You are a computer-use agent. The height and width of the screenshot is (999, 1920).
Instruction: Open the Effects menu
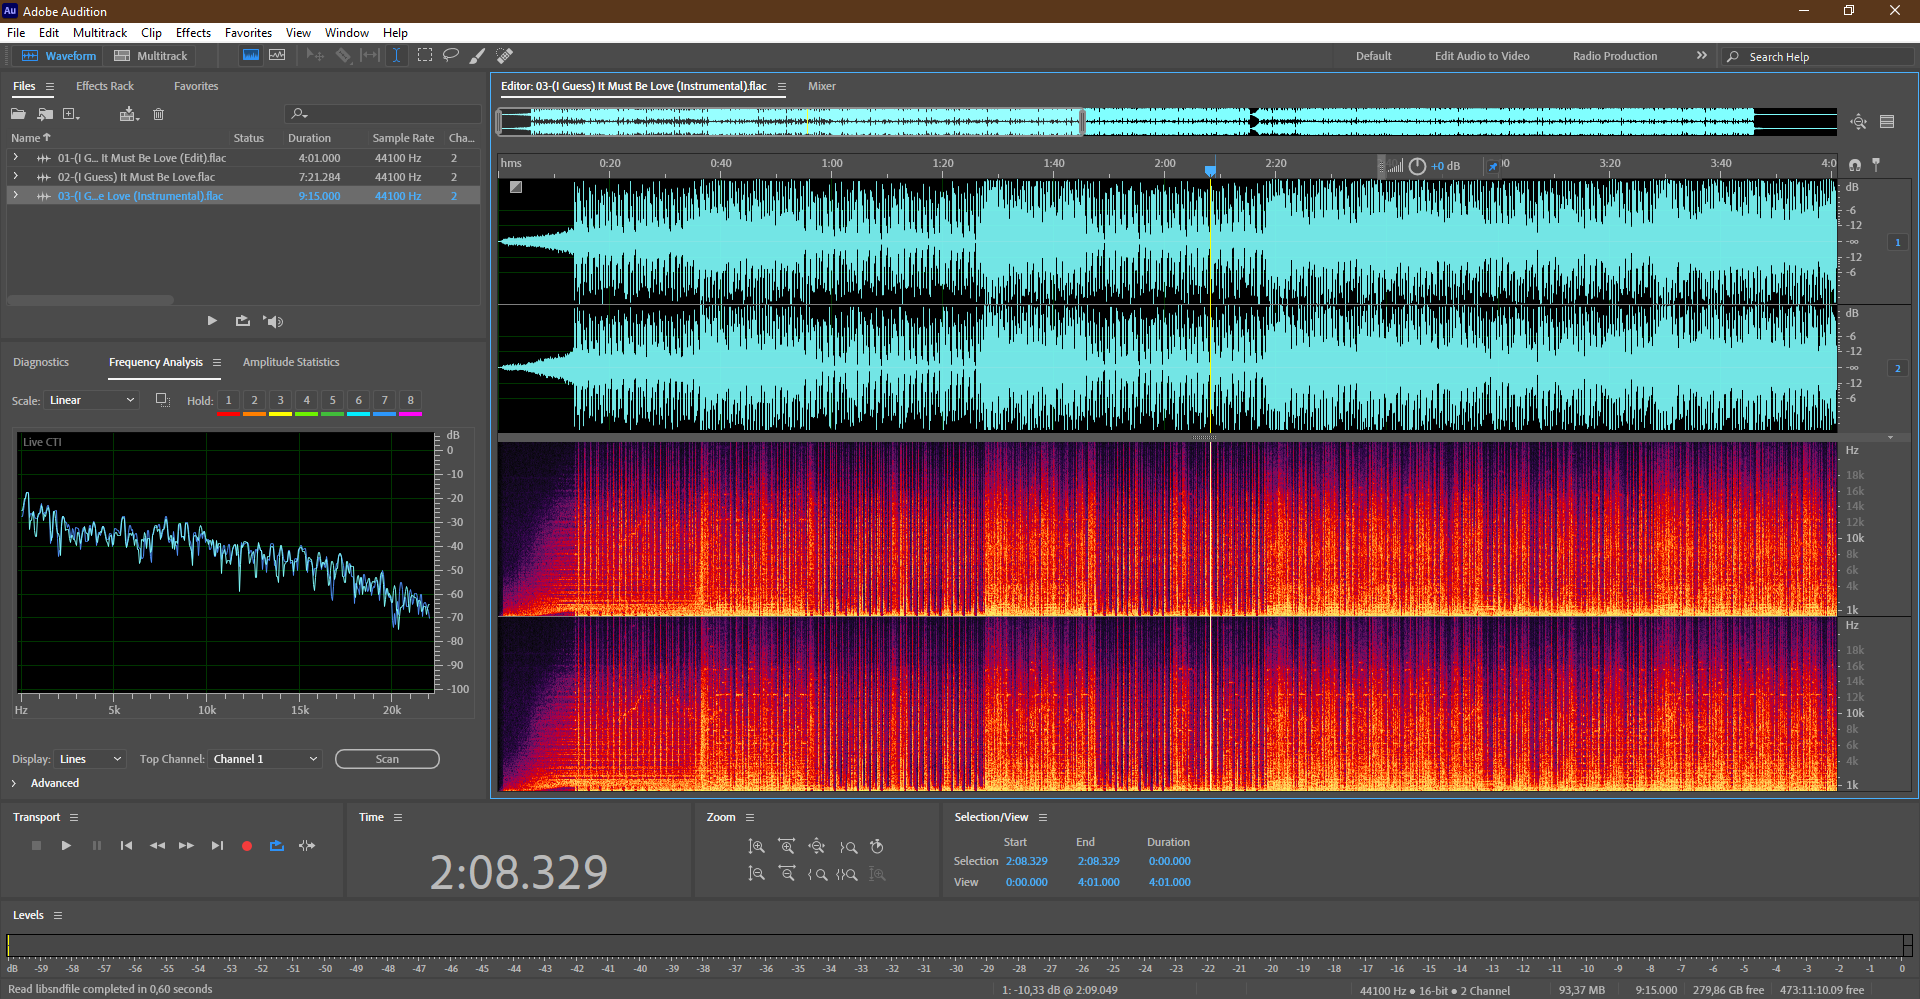coord(193,33)
